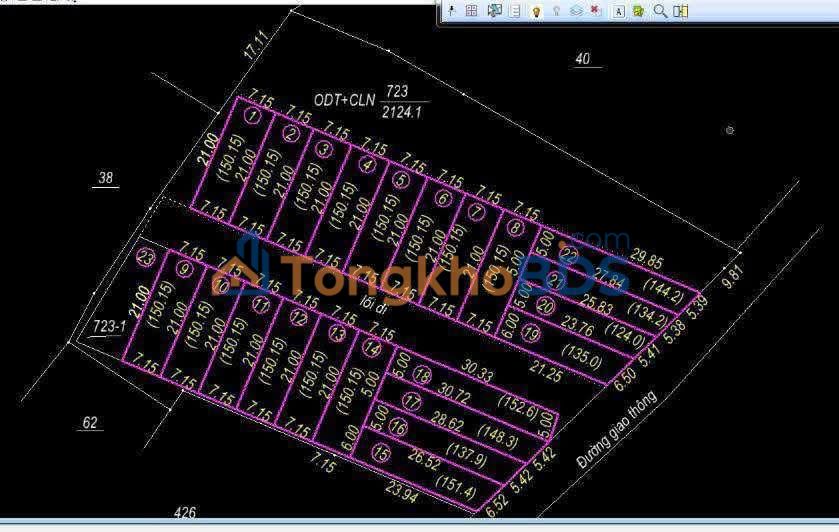The width and height of the screenshot is (839, 532).
Task: Click the four-squares grid icon
Action: pyautogui.click(x=472, y=11)
